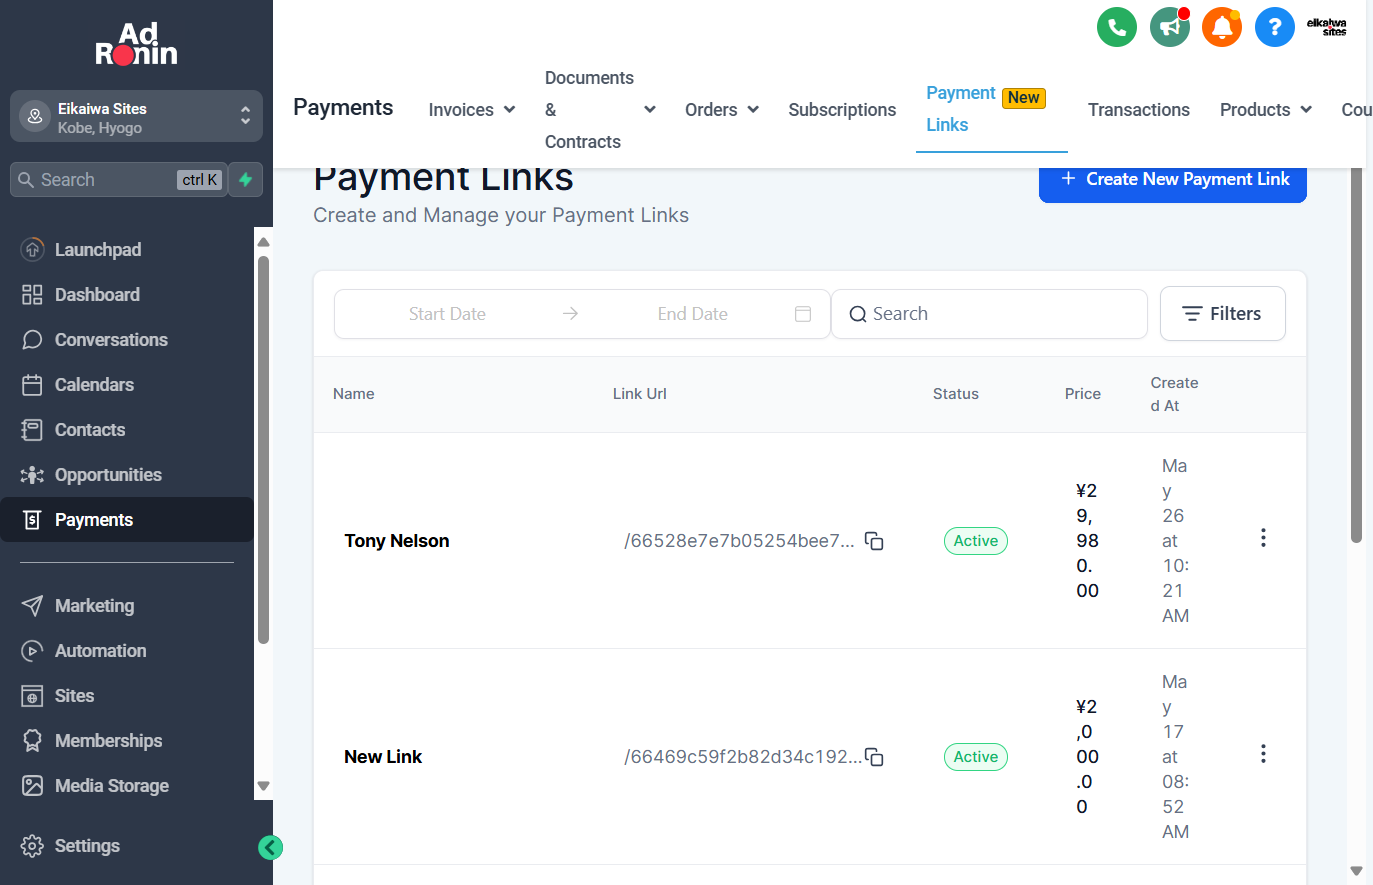
Task: Click the Dashboard sidebar icon
Action: tap(32, 295)
